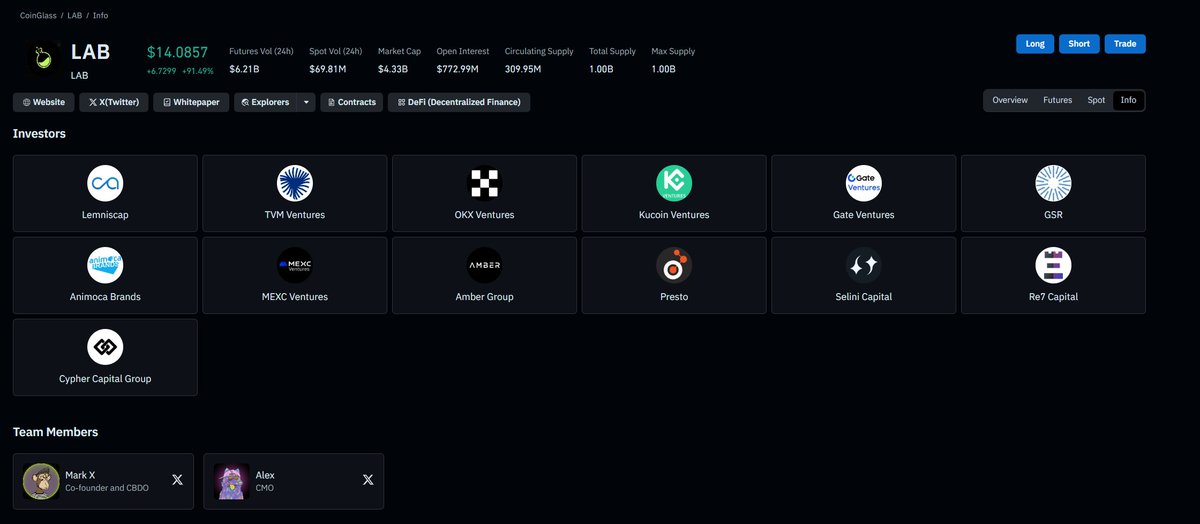Click the Investors section heading
The width and height of the screenshot is (1200, 524).
pyautogui.click(x=39, y=133)
